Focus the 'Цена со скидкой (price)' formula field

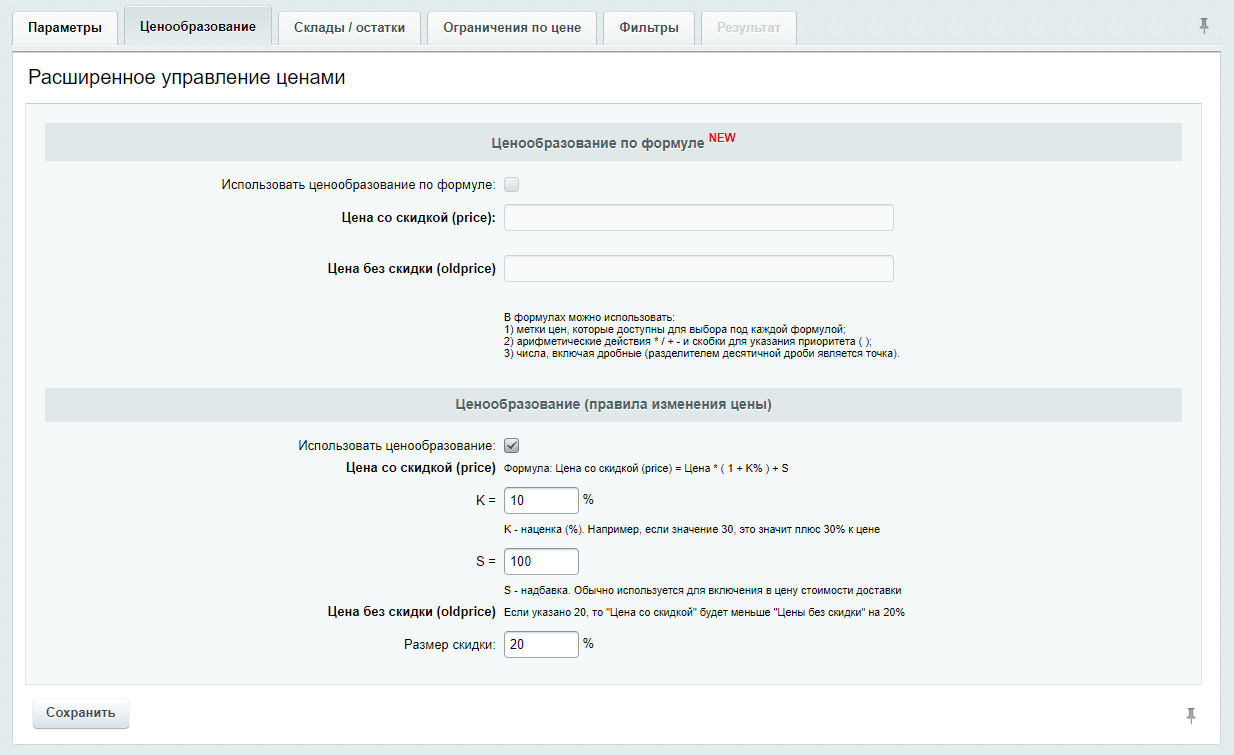click(698, 218)
